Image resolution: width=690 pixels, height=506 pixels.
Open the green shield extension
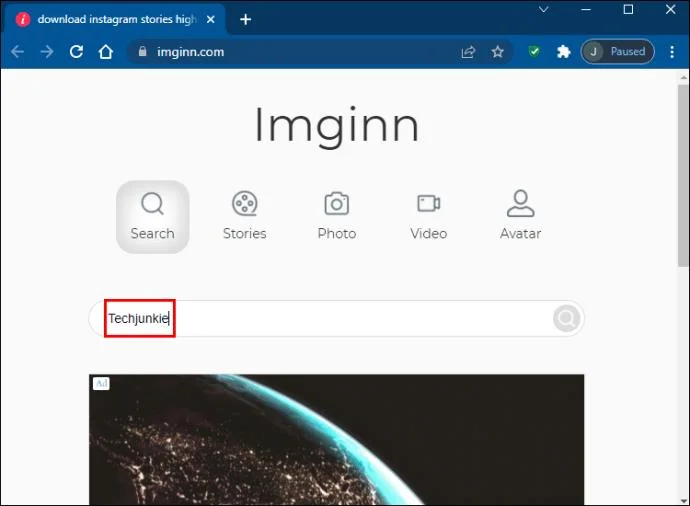(x=534, y=51)
